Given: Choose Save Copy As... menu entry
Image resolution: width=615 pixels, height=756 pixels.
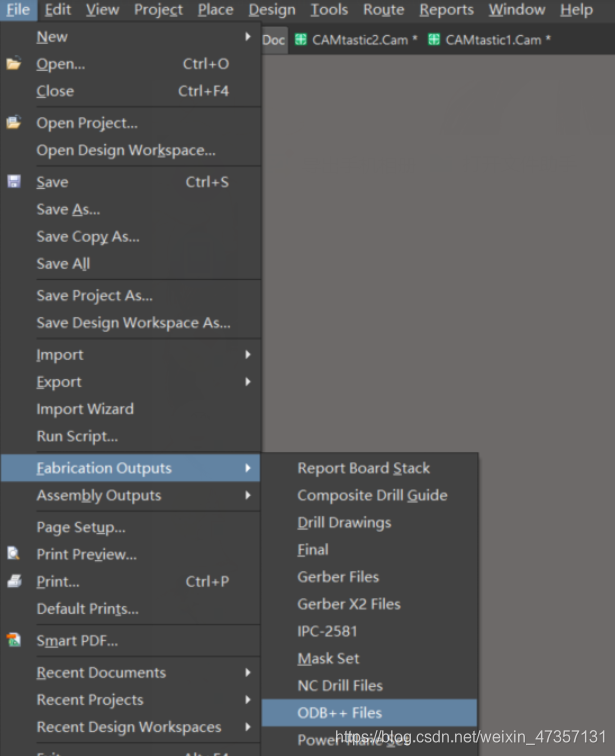Looking at the screenshot, I should click(x=131, y=236).
